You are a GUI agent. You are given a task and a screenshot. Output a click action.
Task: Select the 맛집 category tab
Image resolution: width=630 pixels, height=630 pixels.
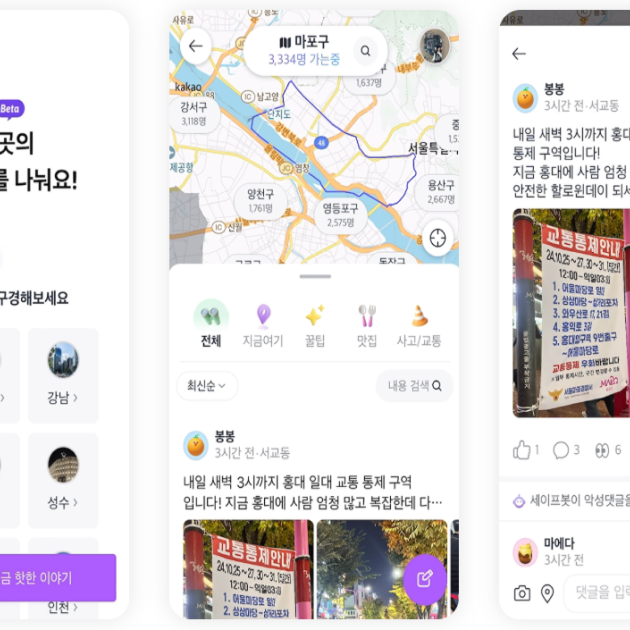click(367, 326)
